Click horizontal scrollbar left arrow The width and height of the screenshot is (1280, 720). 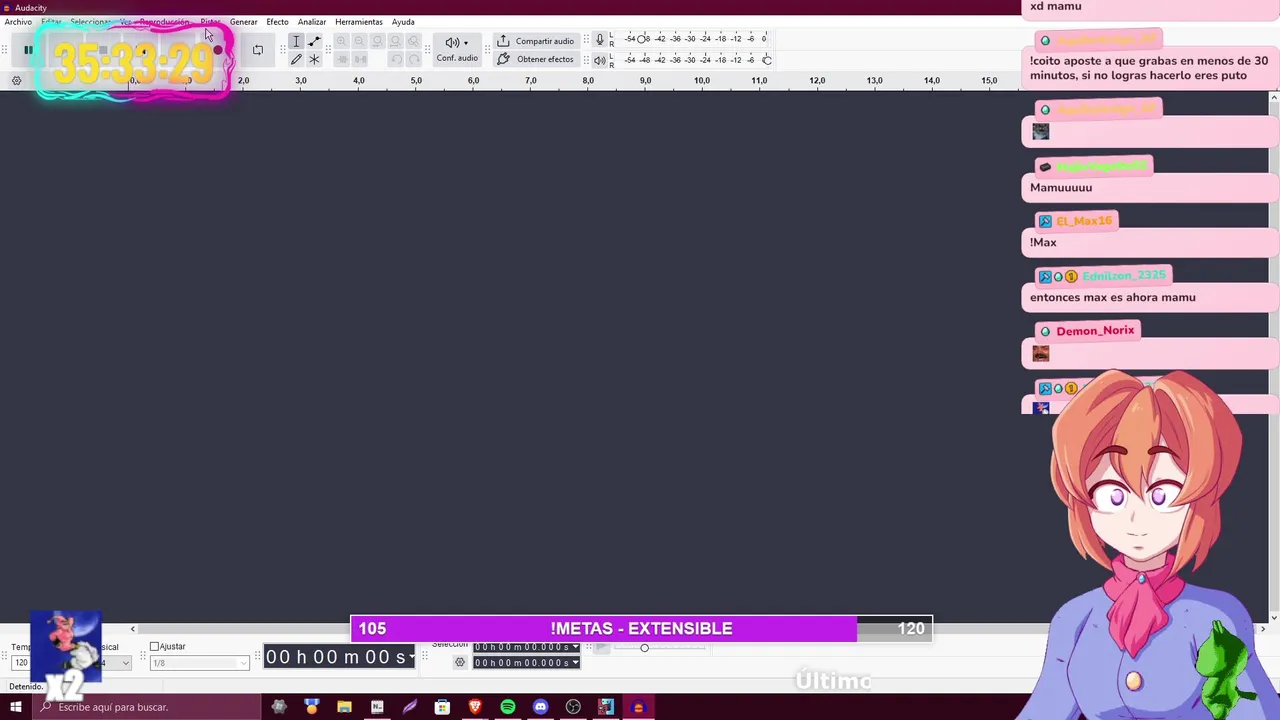(132, 629)
